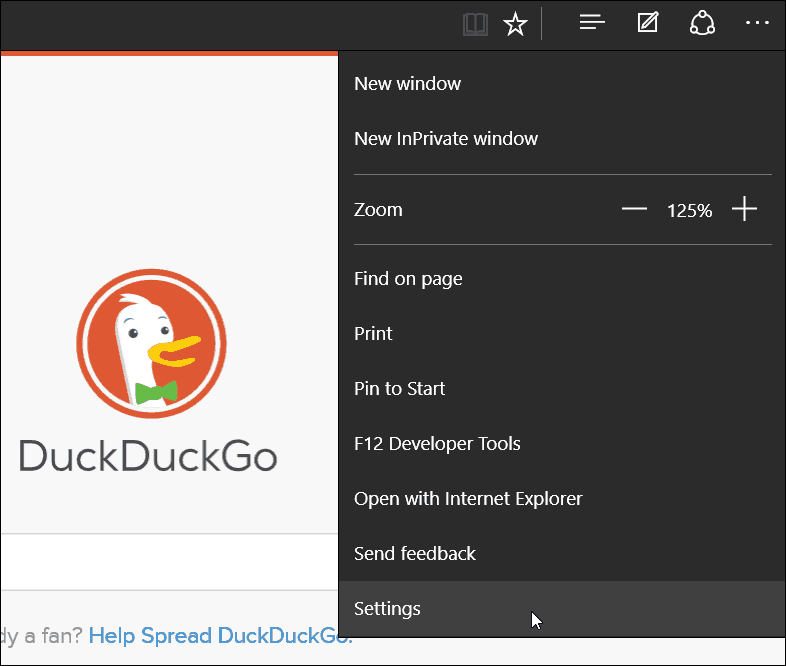
Task: Choose New window from the menu
Action: pyautogui.click(x=562, y=84)
